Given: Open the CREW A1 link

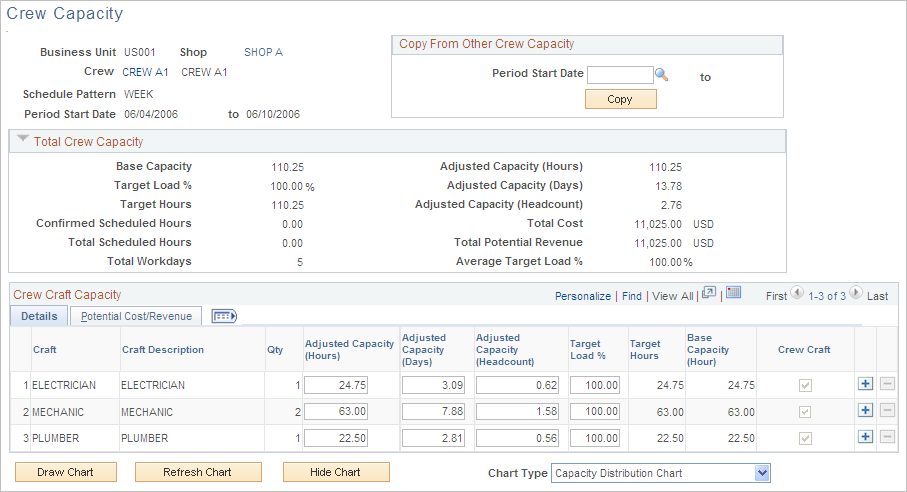Looking at the screenshot, I should click(x=145, y=72).
